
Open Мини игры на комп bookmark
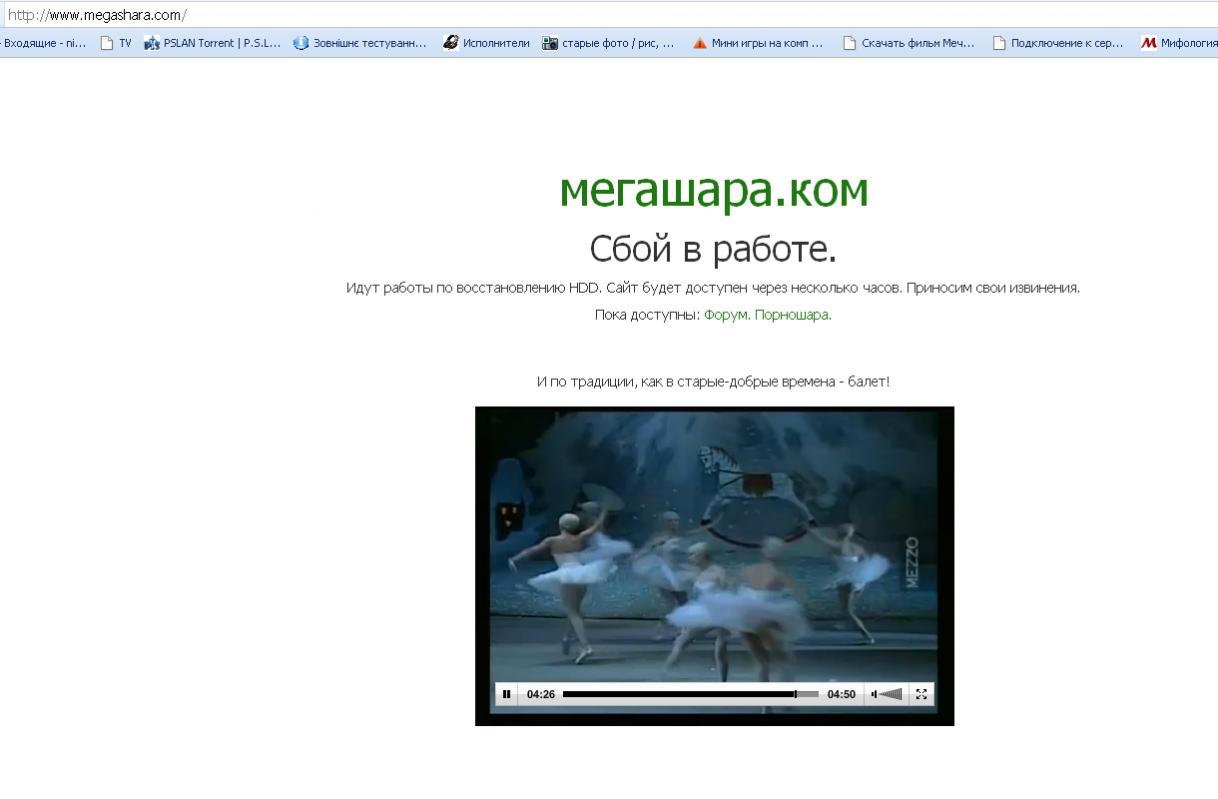point(759,43)
